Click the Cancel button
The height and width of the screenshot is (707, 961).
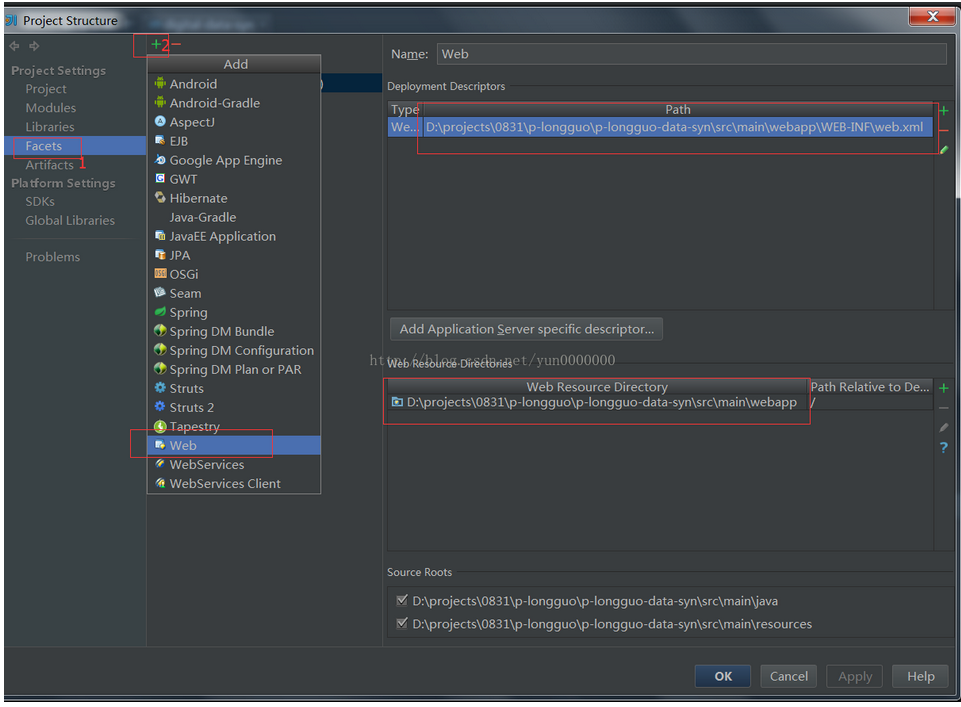pyautogui.click(x=788, y=676)
